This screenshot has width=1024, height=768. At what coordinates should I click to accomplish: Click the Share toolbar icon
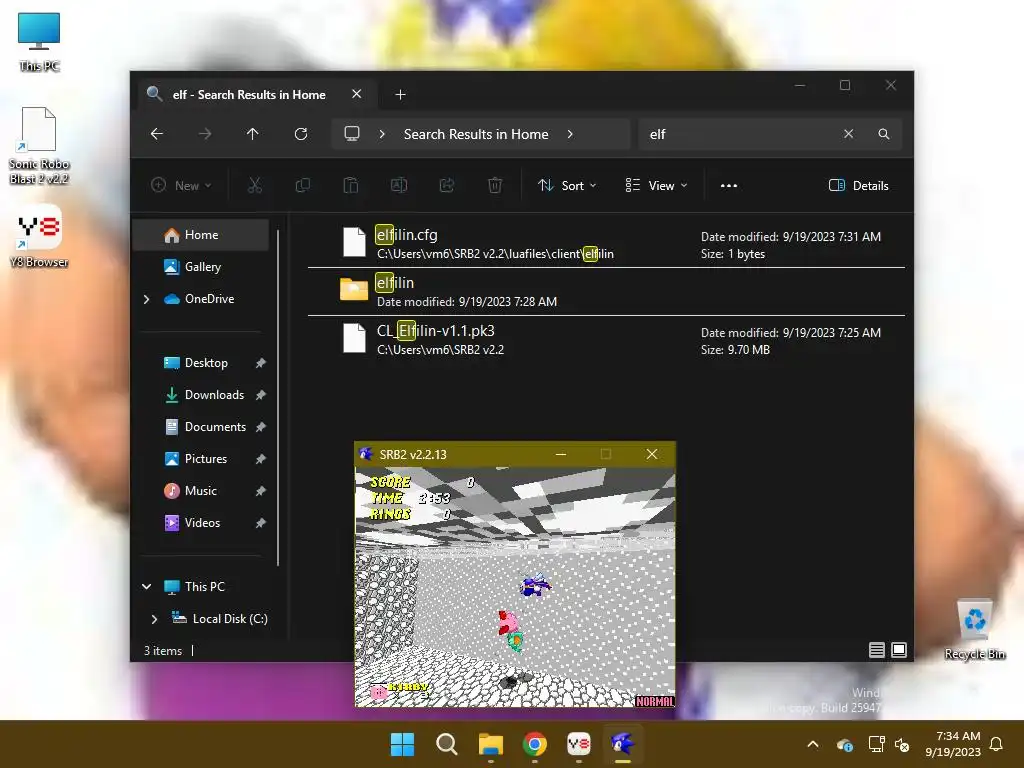click(447, 185)
